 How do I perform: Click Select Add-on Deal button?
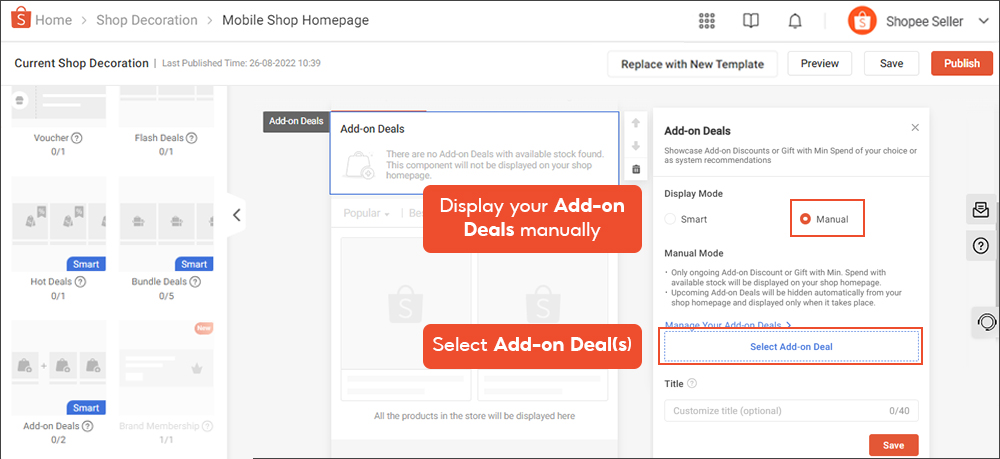pyautogui.click(x=791, y=346)
